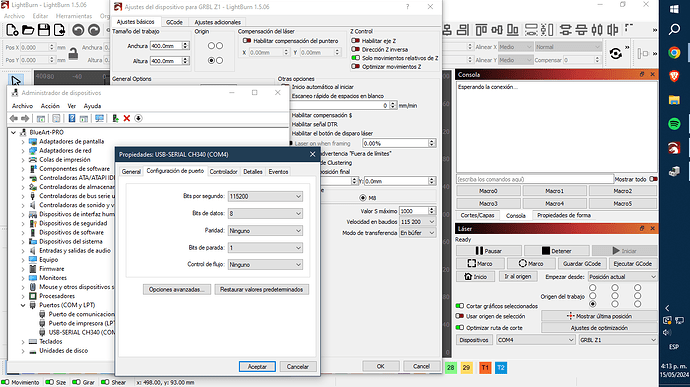
Task: Click Chrome icon in the taskbar
Action: coord(674,53)
